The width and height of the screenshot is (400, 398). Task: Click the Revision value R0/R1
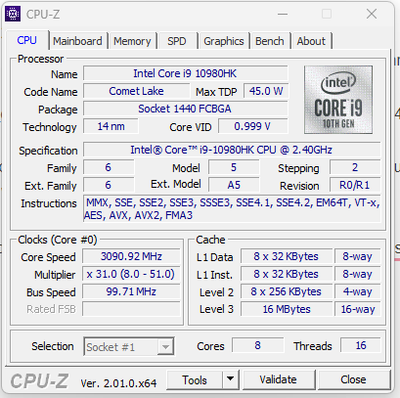point(355,185)
